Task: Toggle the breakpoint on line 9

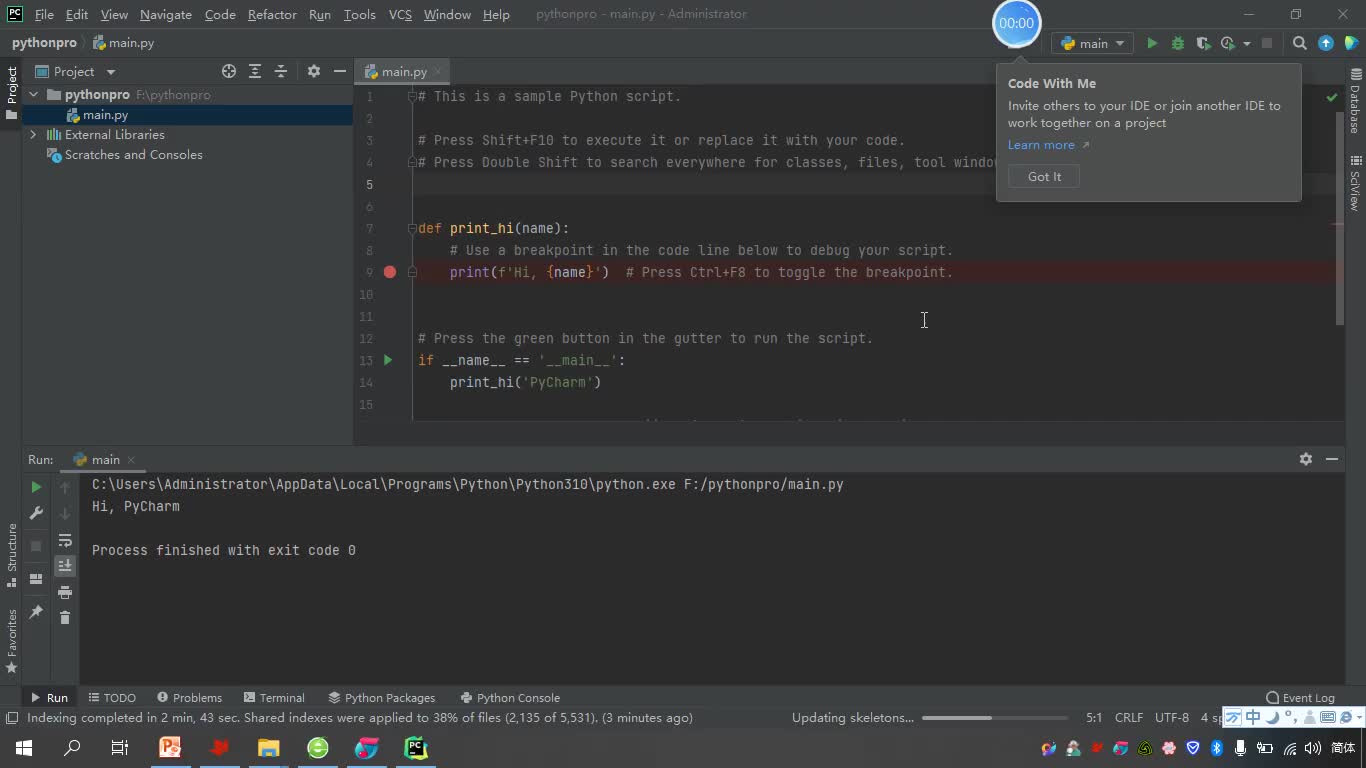Action: (x=390, y=272)
